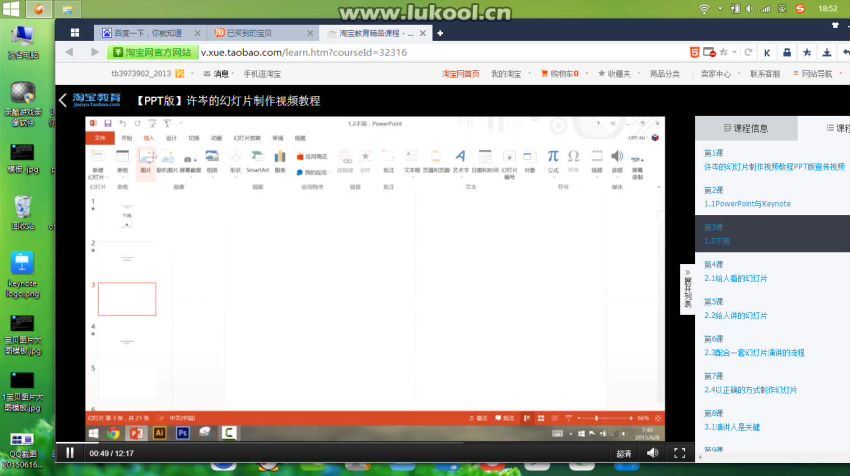The width and height of the screenshot is (850, 476).
Task: Click the 插入 ribbon tab in video
Action: pyautogui.click(x=149, y=138)
